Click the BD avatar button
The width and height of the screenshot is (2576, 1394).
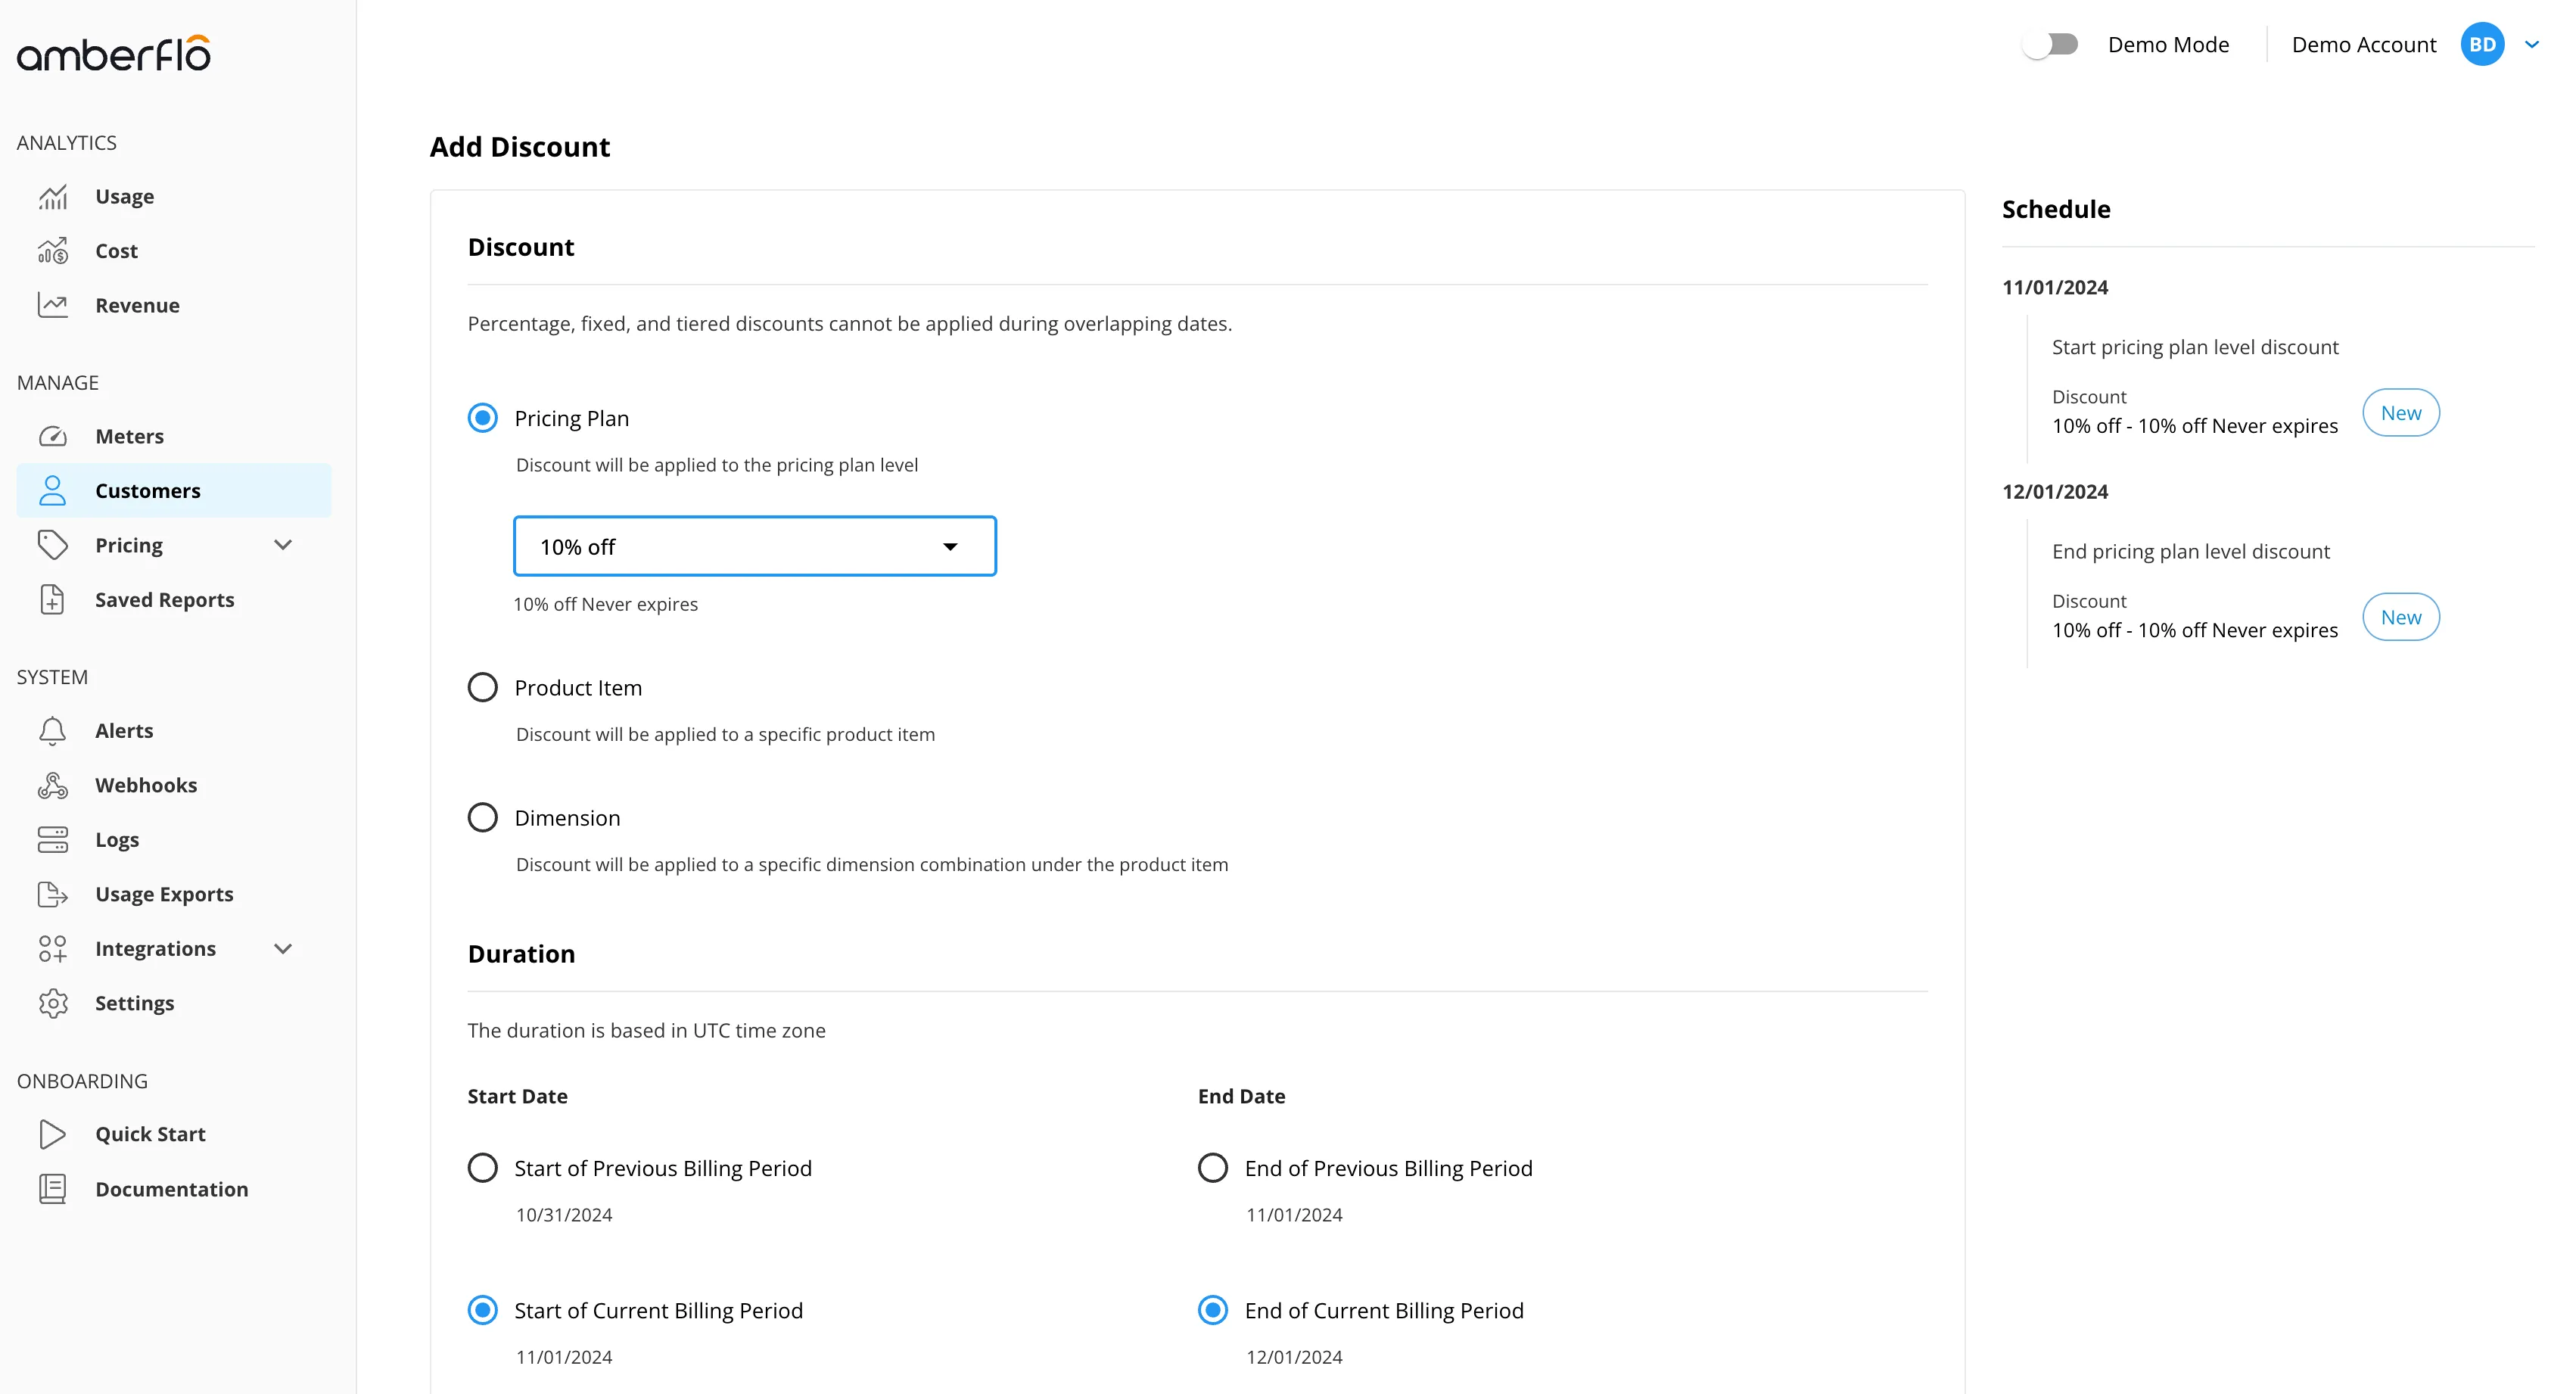tap(2482, 45)
